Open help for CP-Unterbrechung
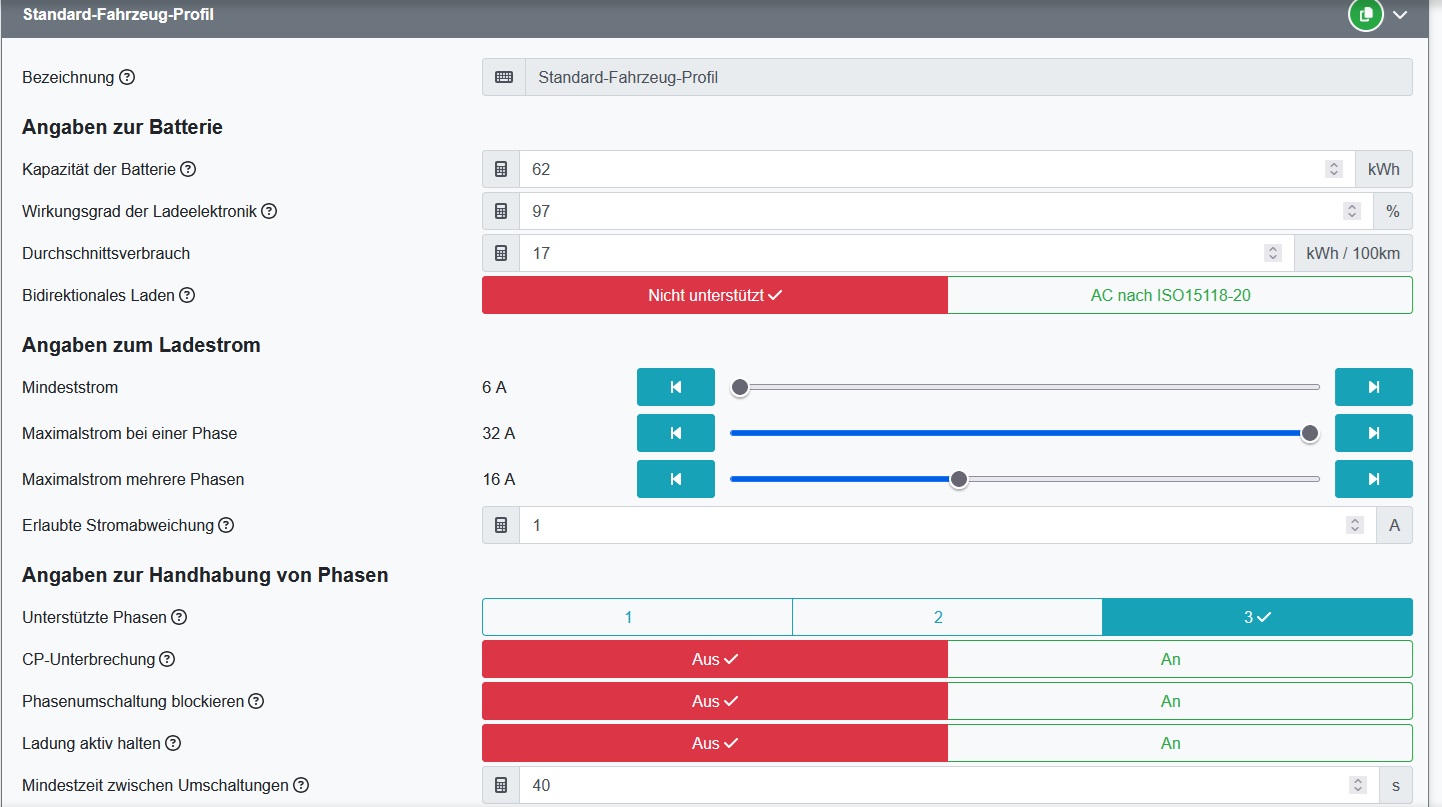The width and height of the screenshot is (1442, 807). 167,659
